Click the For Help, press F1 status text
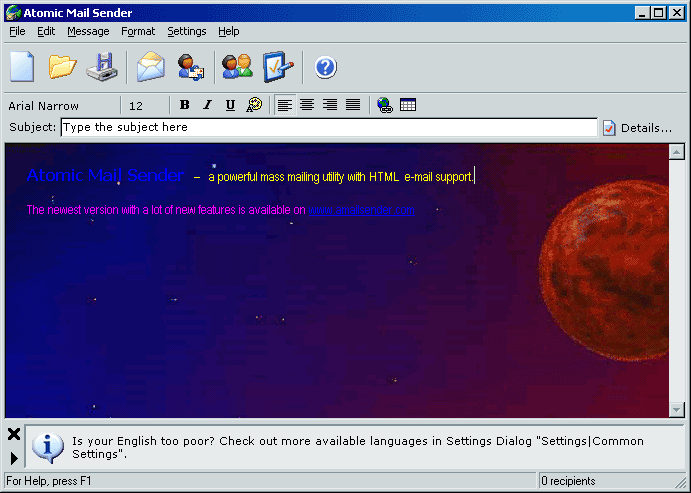Image resolution: width=691 pixels, height=493 pixels. tap(48, 481)
